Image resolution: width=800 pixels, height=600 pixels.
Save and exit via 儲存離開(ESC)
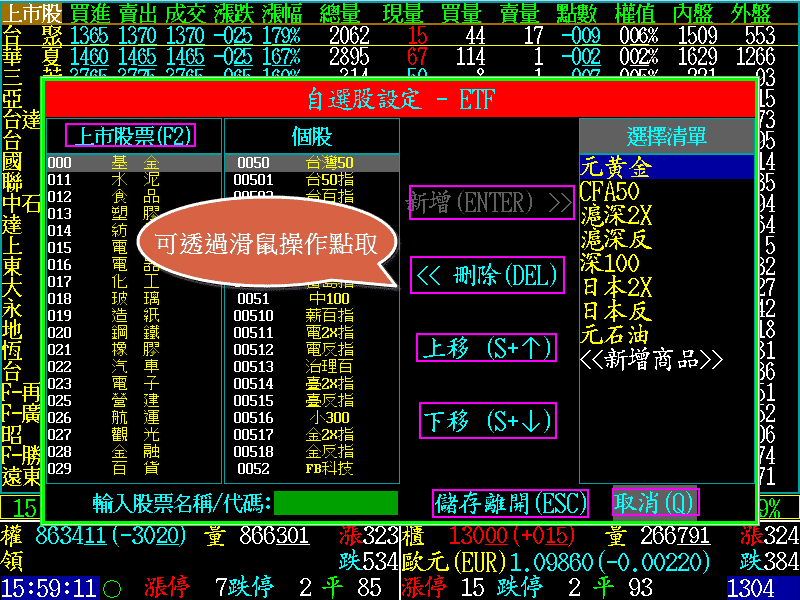pyautogui.click(x=511, y=502)
